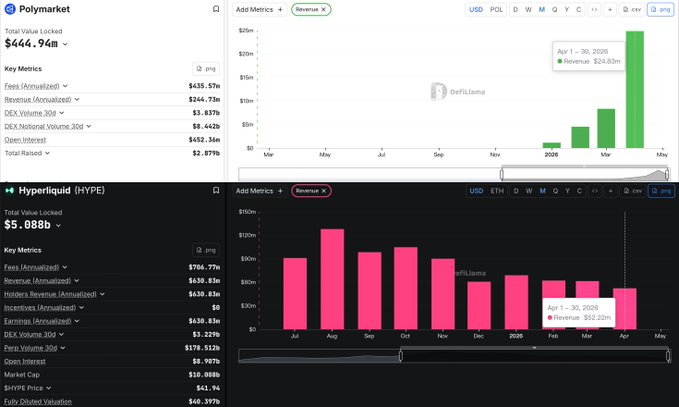Click Hyperliquid December revenue bar

click(x=479, y=306)
